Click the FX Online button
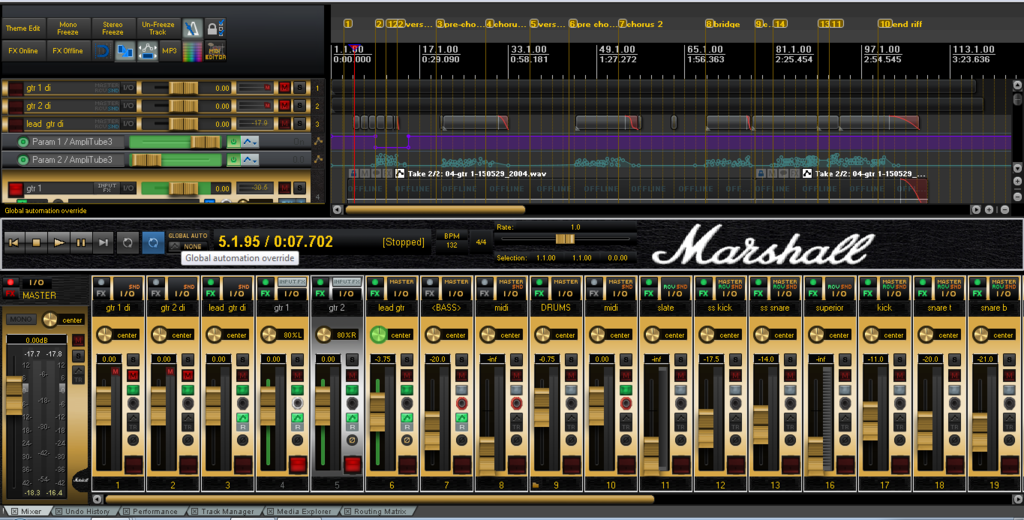1024x520 pixels. [24, 51]
